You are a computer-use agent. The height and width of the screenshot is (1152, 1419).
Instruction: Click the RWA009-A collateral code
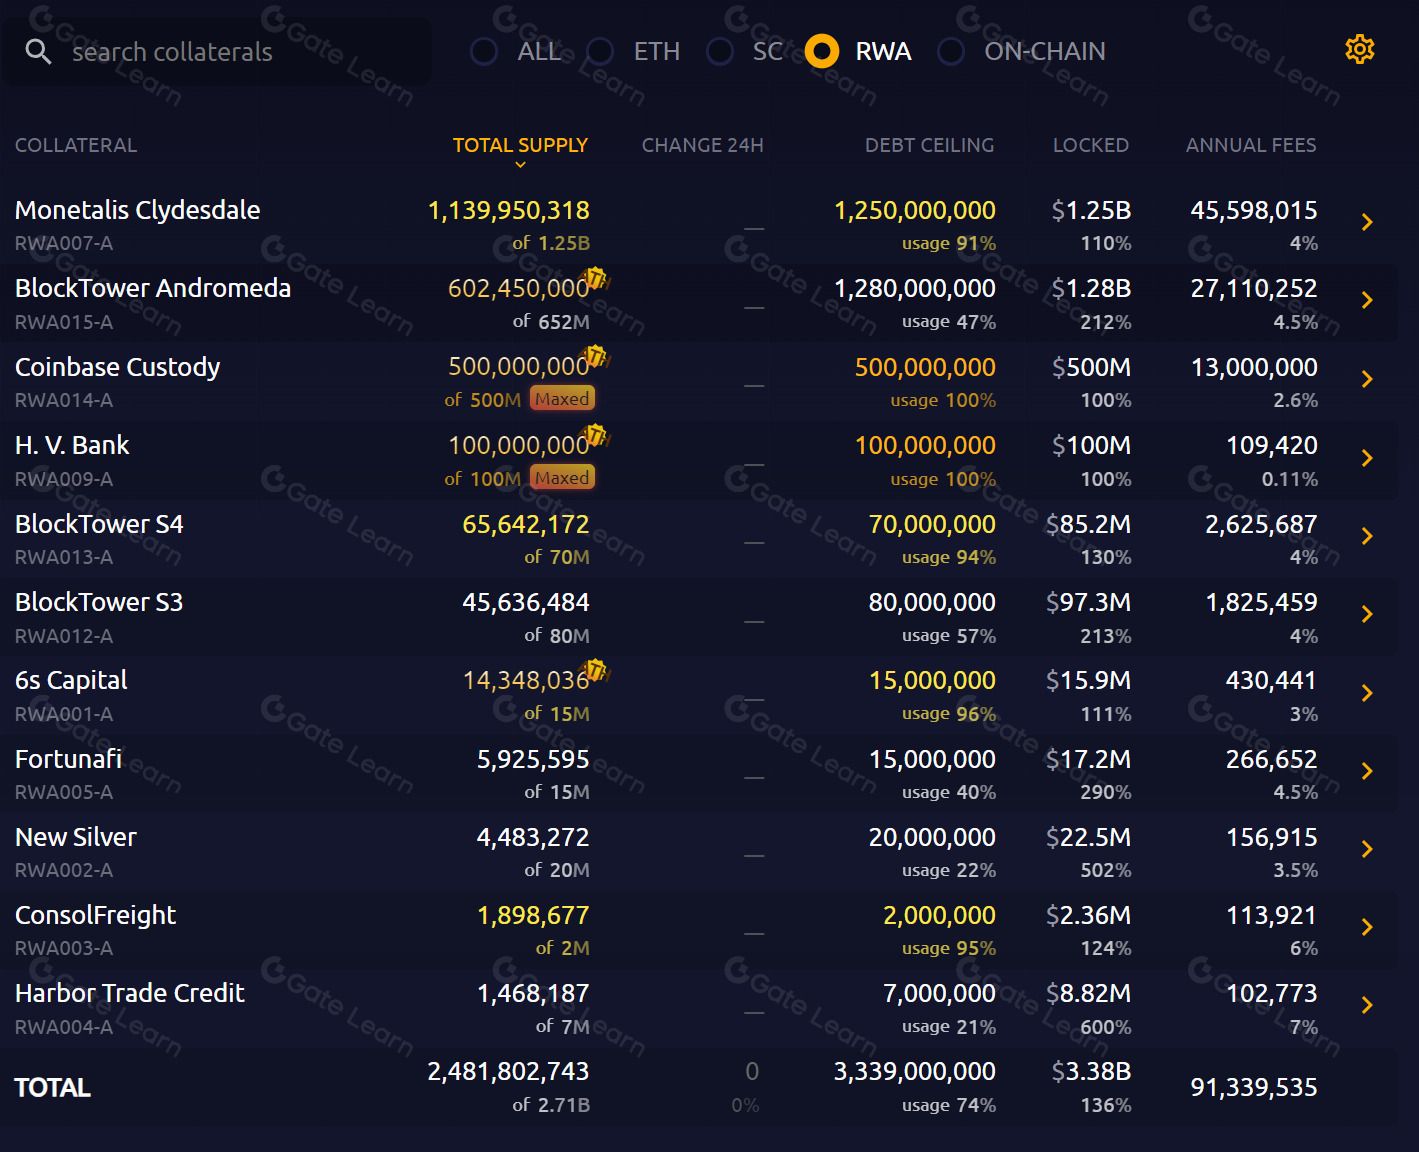point(64,479)
